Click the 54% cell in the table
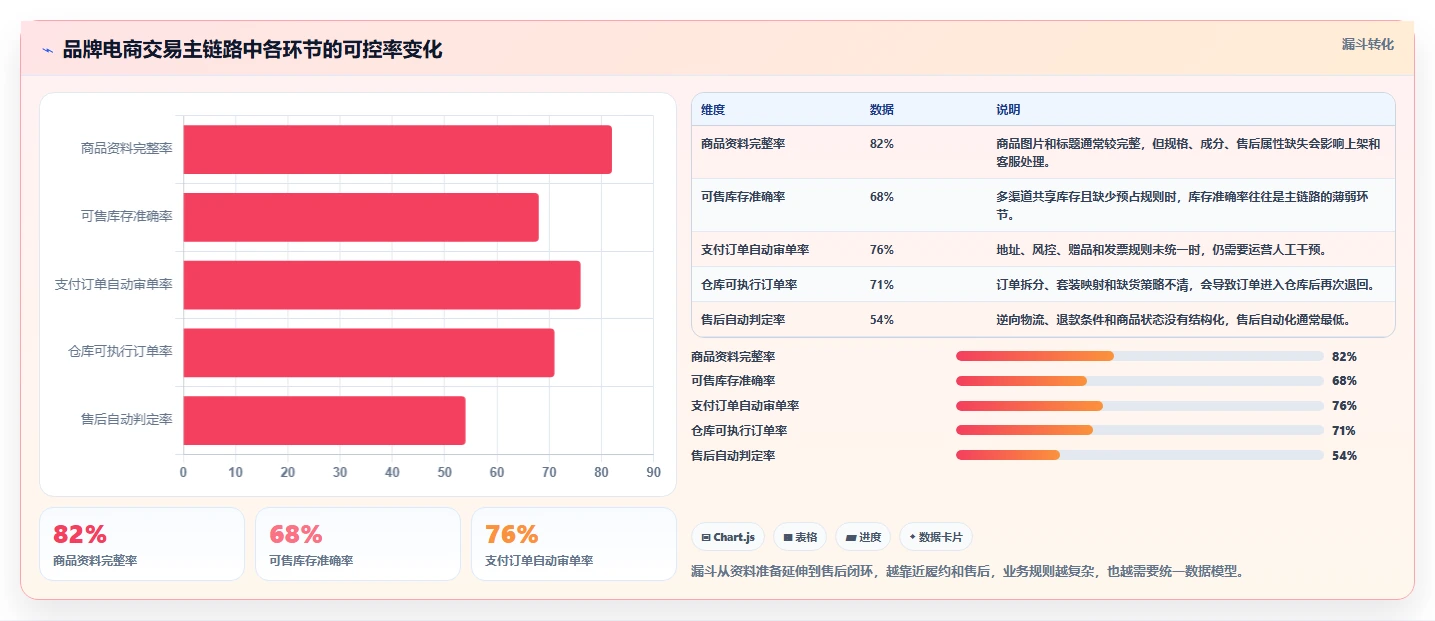The width and height of the screenshot is (1435, 621). click(882, 320)
